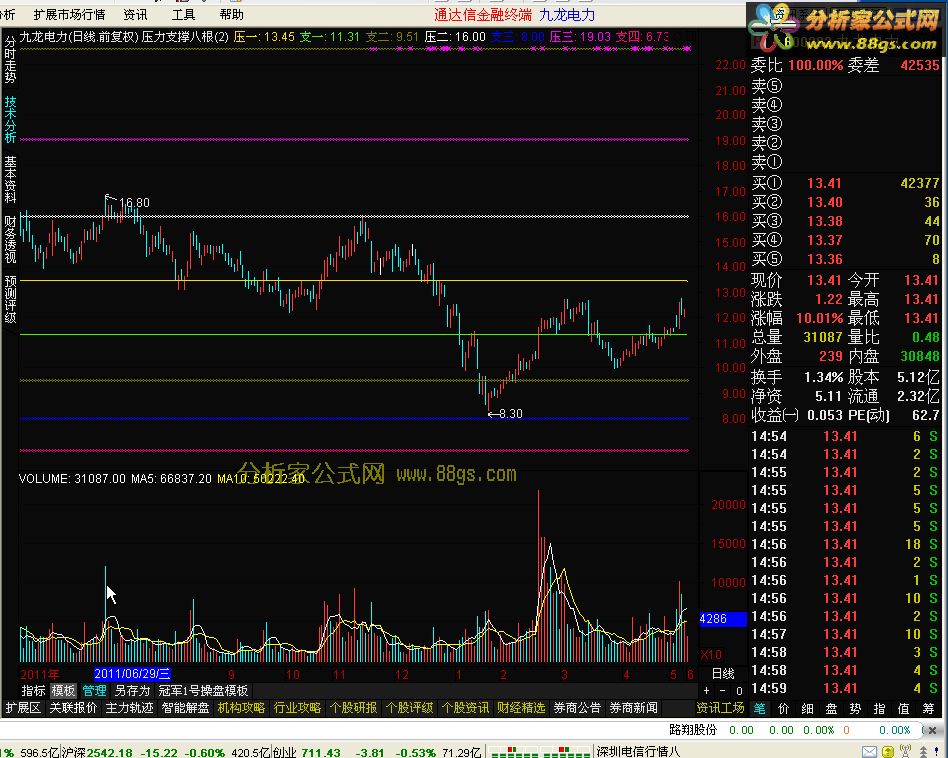Click the 管理 template button
This screenshot has width=948, height=758.
coord(94,690)
